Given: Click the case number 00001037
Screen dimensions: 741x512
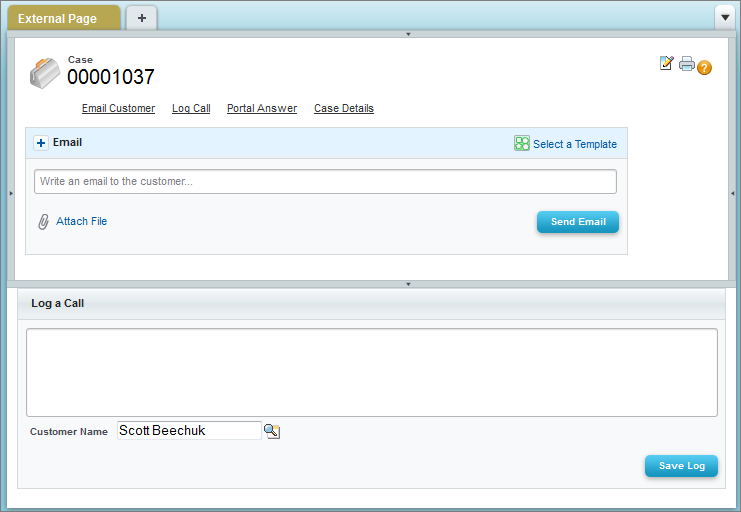Looking at the screenshot, I should (111, 77).
